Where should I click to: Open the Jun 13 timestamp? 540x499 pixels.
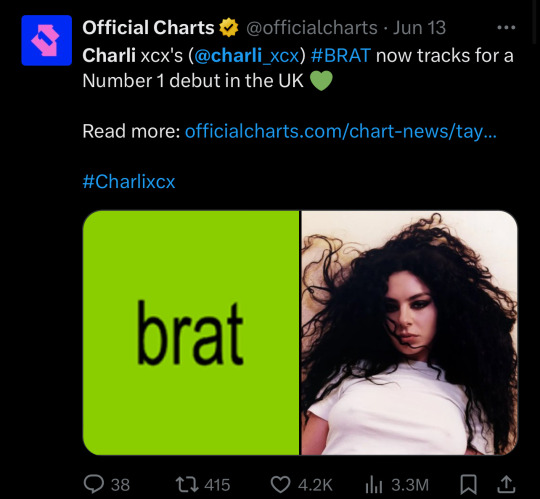tap(419, 28)
